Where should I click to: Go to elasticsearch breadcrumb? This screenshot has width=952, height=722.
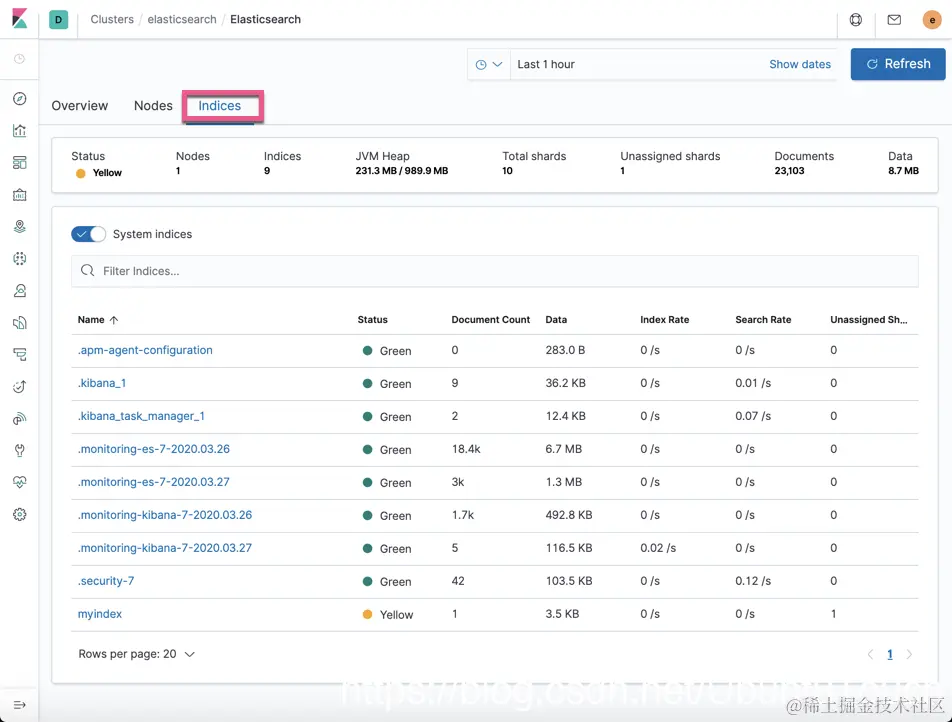click(x=182, y=19)
